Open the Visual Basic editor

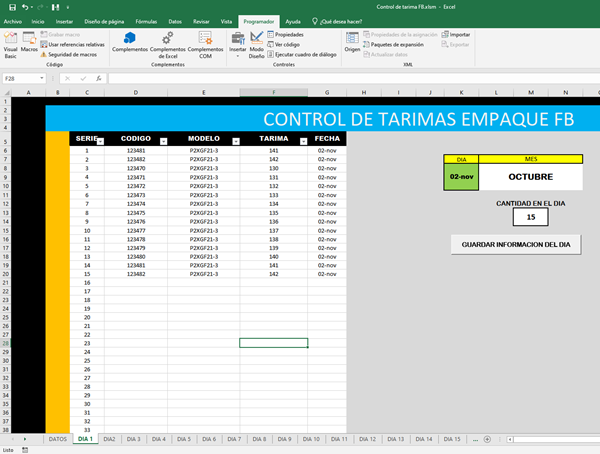(10, 45)
